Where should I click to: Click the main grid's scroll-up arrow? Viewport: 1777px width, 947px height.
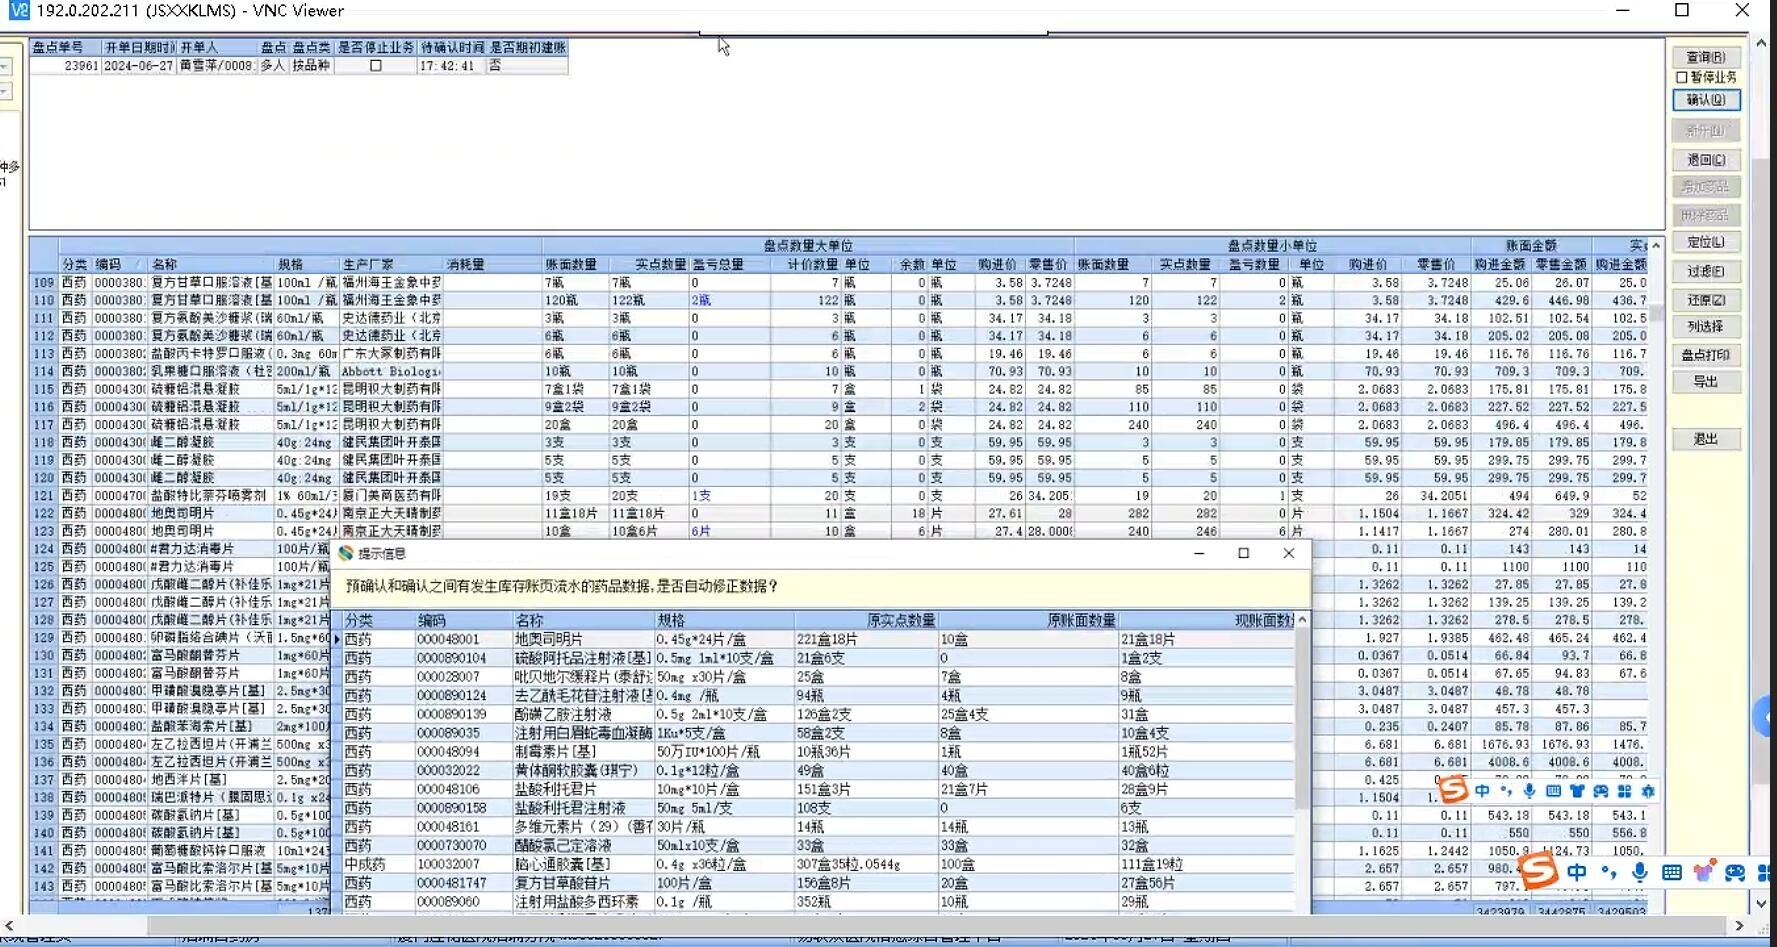point(1656,246)
